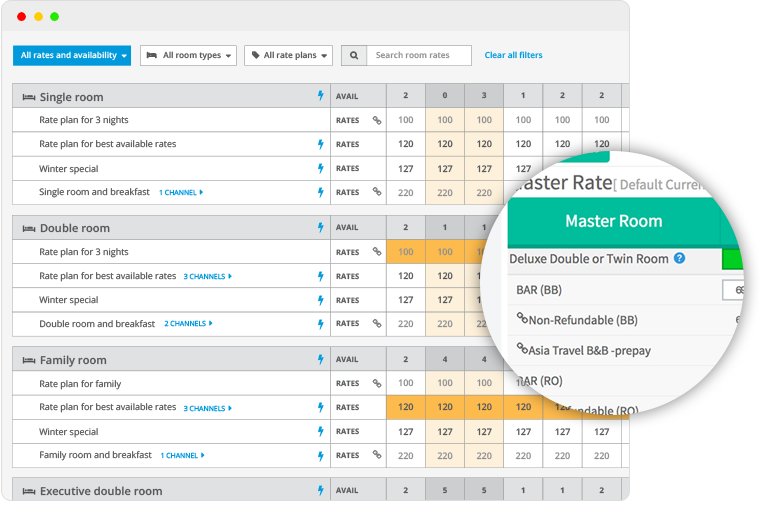Click yellow macOS minimize window button

(x=38, y=16)
